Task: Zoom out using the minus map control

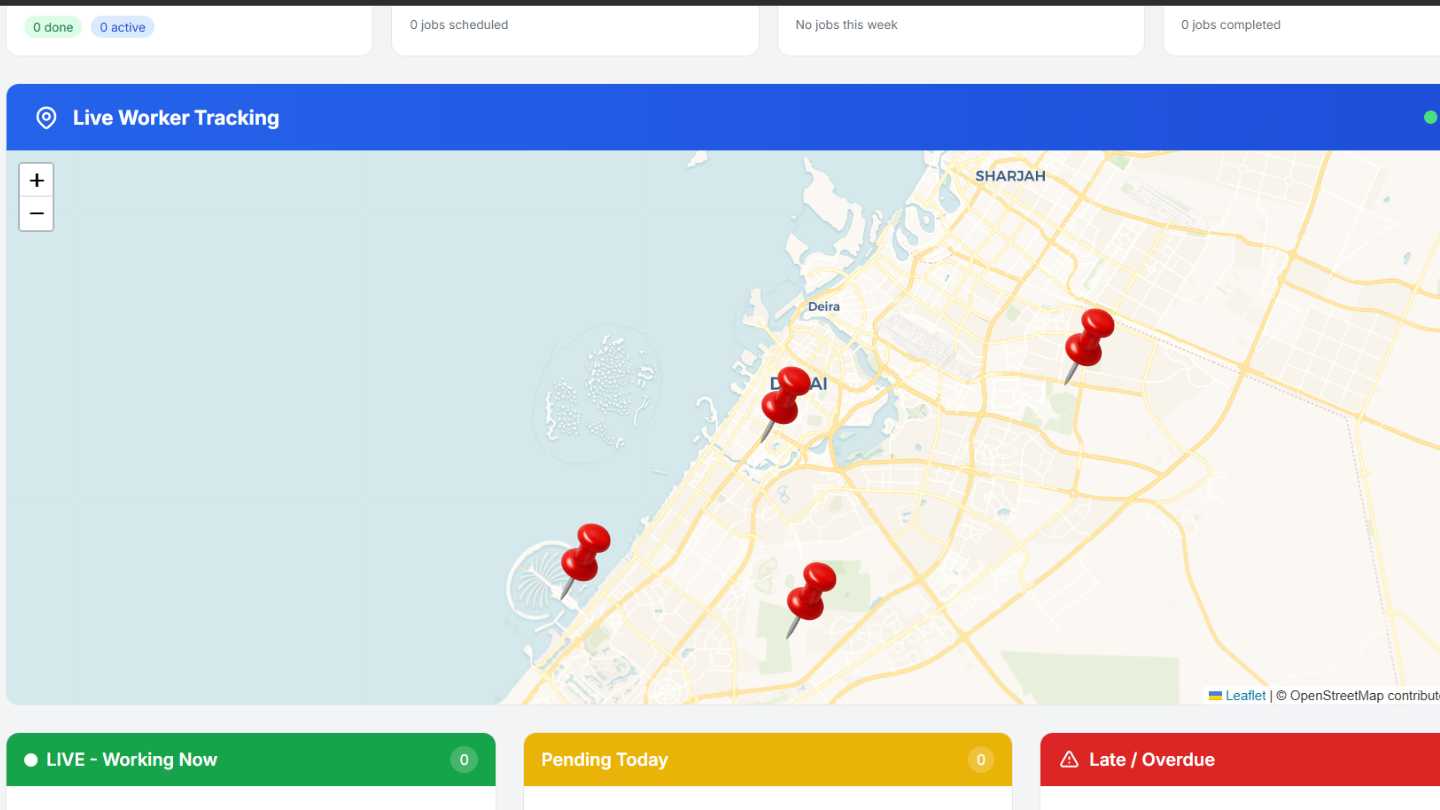Action: point(36,213)
